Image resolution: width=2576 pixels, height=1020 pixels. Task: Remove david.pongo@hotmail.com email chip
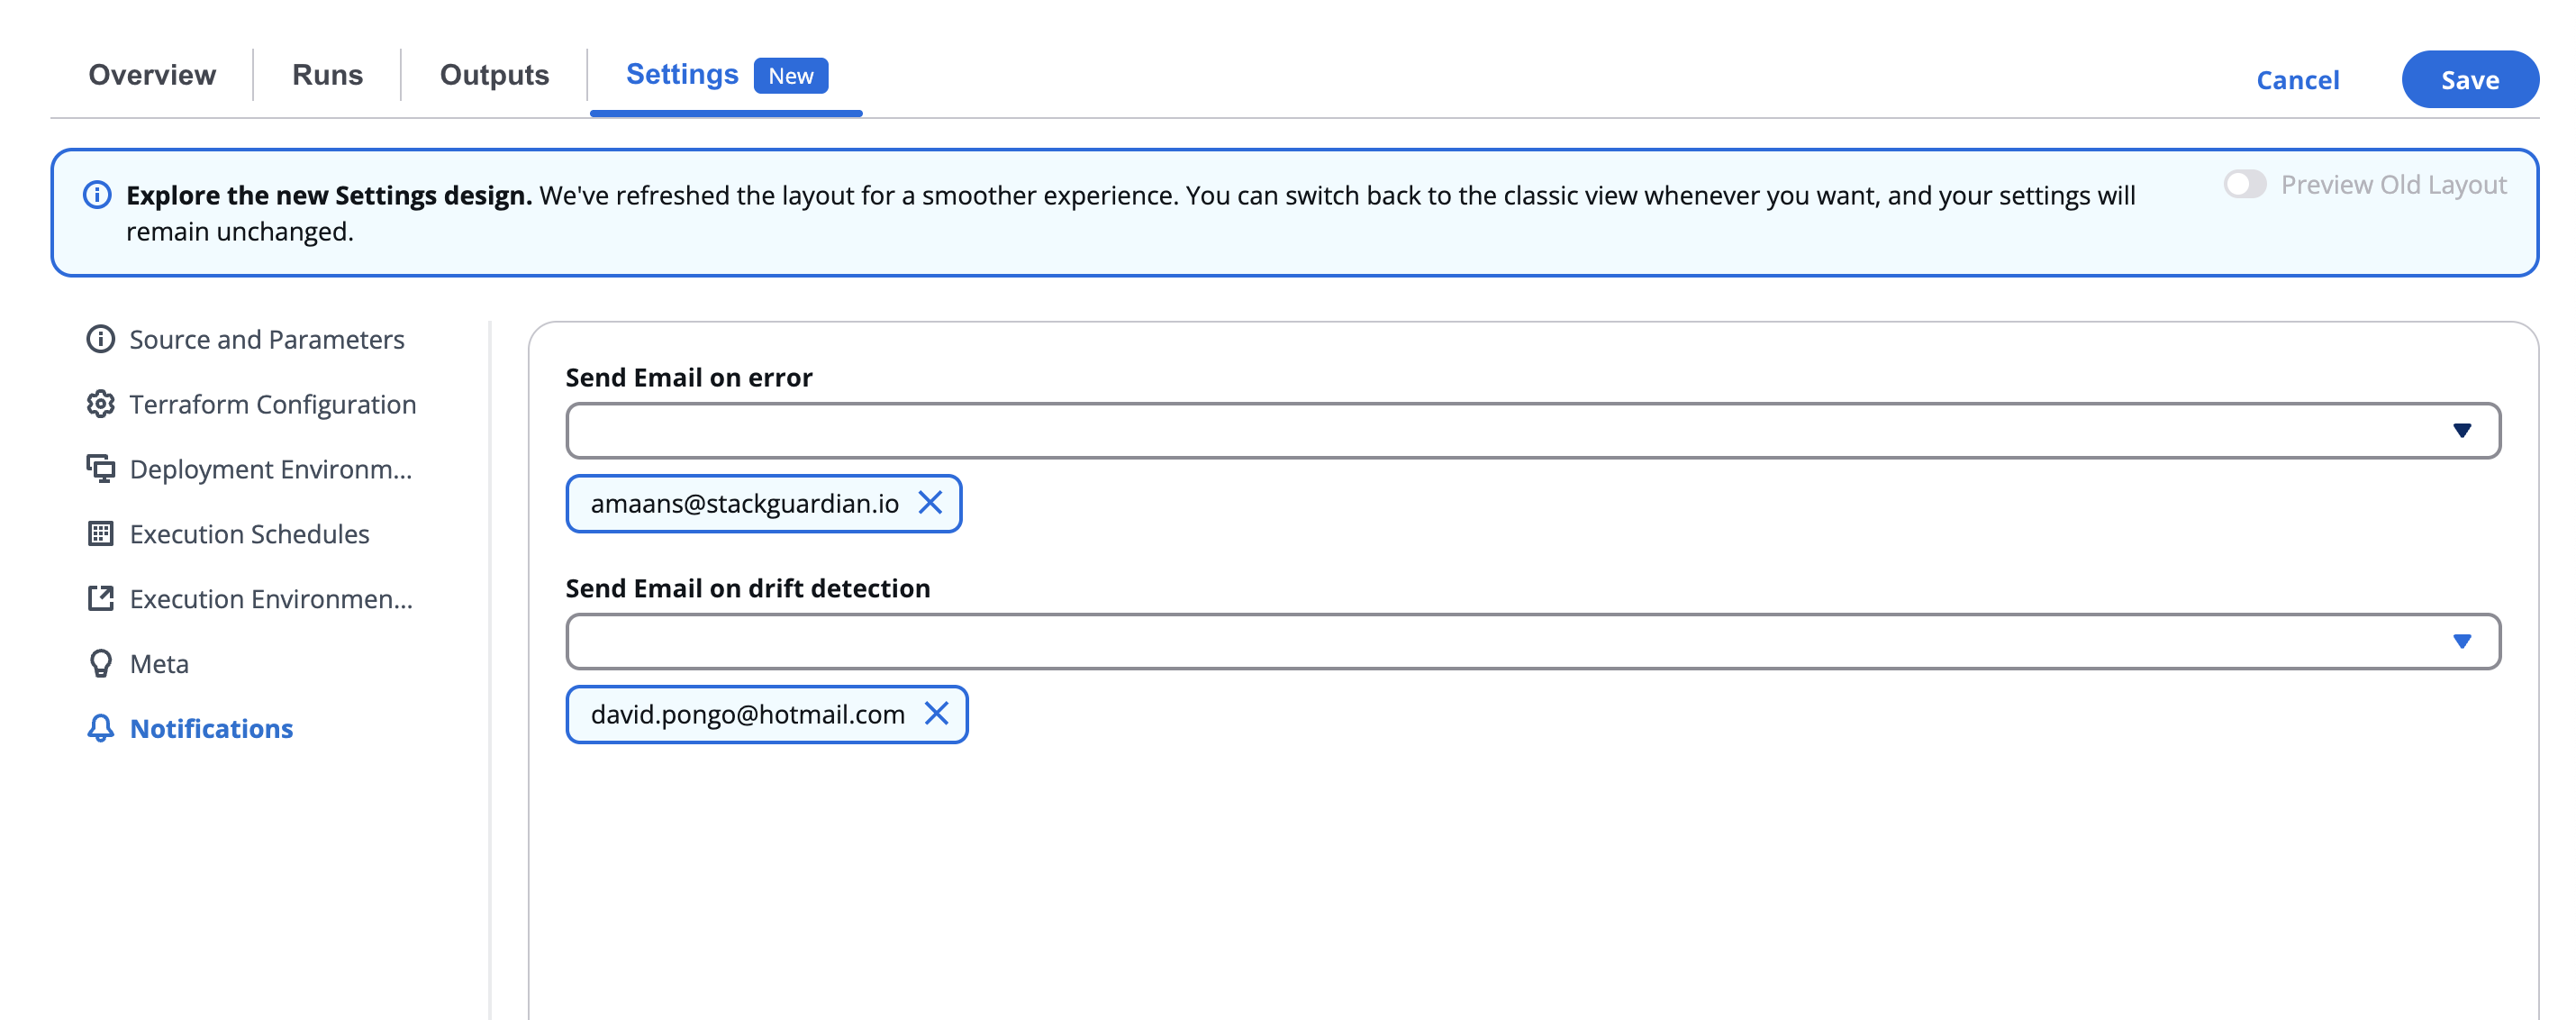pyautogui.click(x=935, y=714)
